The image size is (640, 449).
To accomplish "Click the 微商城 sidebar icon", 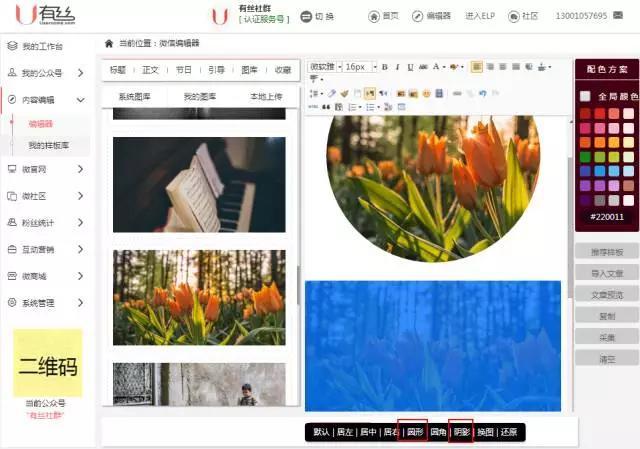I will pos(12,276).
